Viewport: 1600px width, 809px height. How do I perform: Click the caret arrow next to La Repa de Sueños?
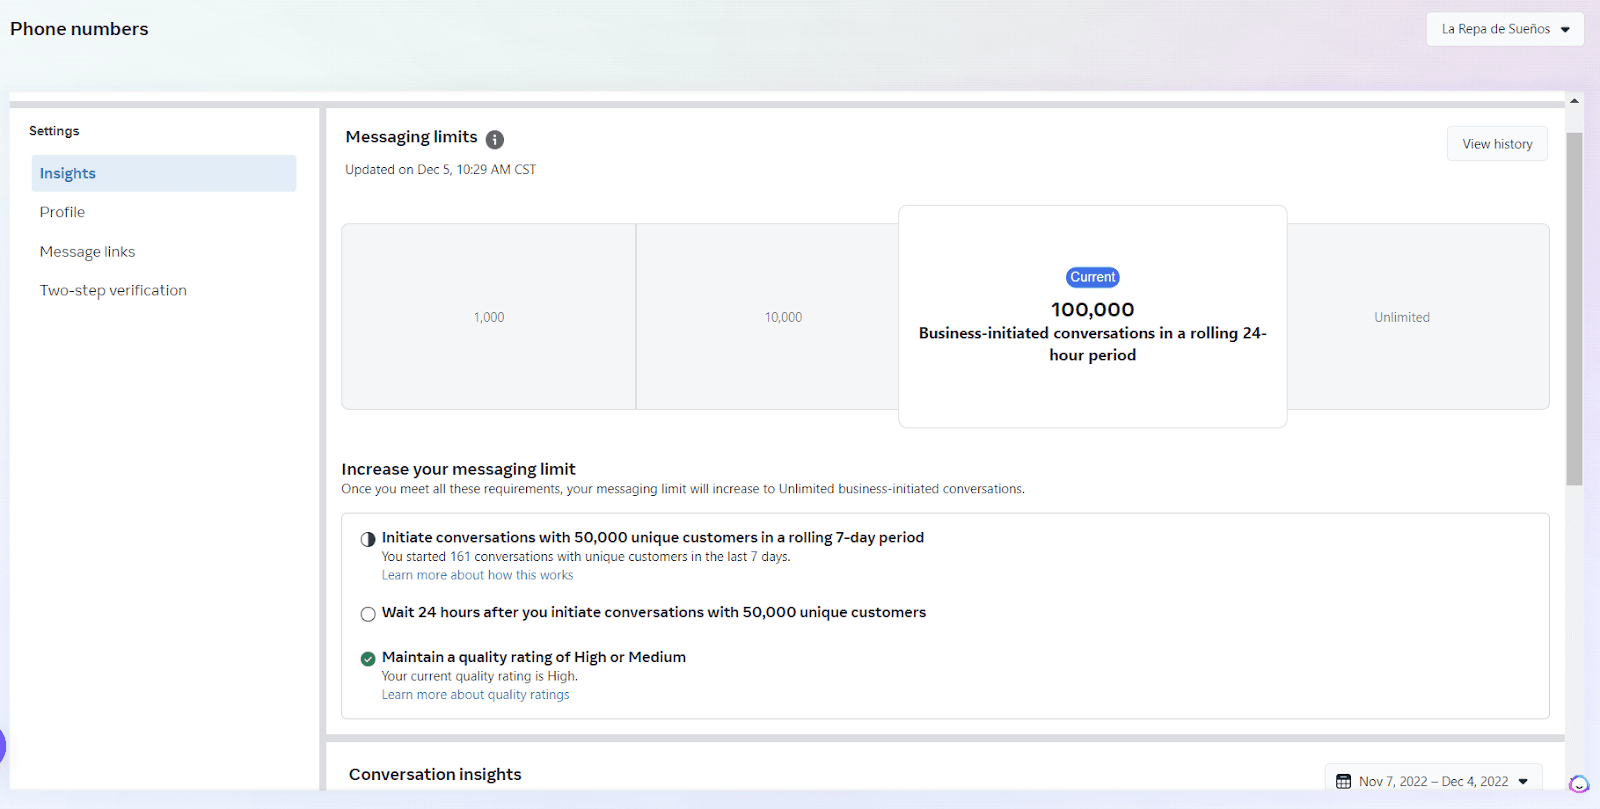(x=1565, y=30)
